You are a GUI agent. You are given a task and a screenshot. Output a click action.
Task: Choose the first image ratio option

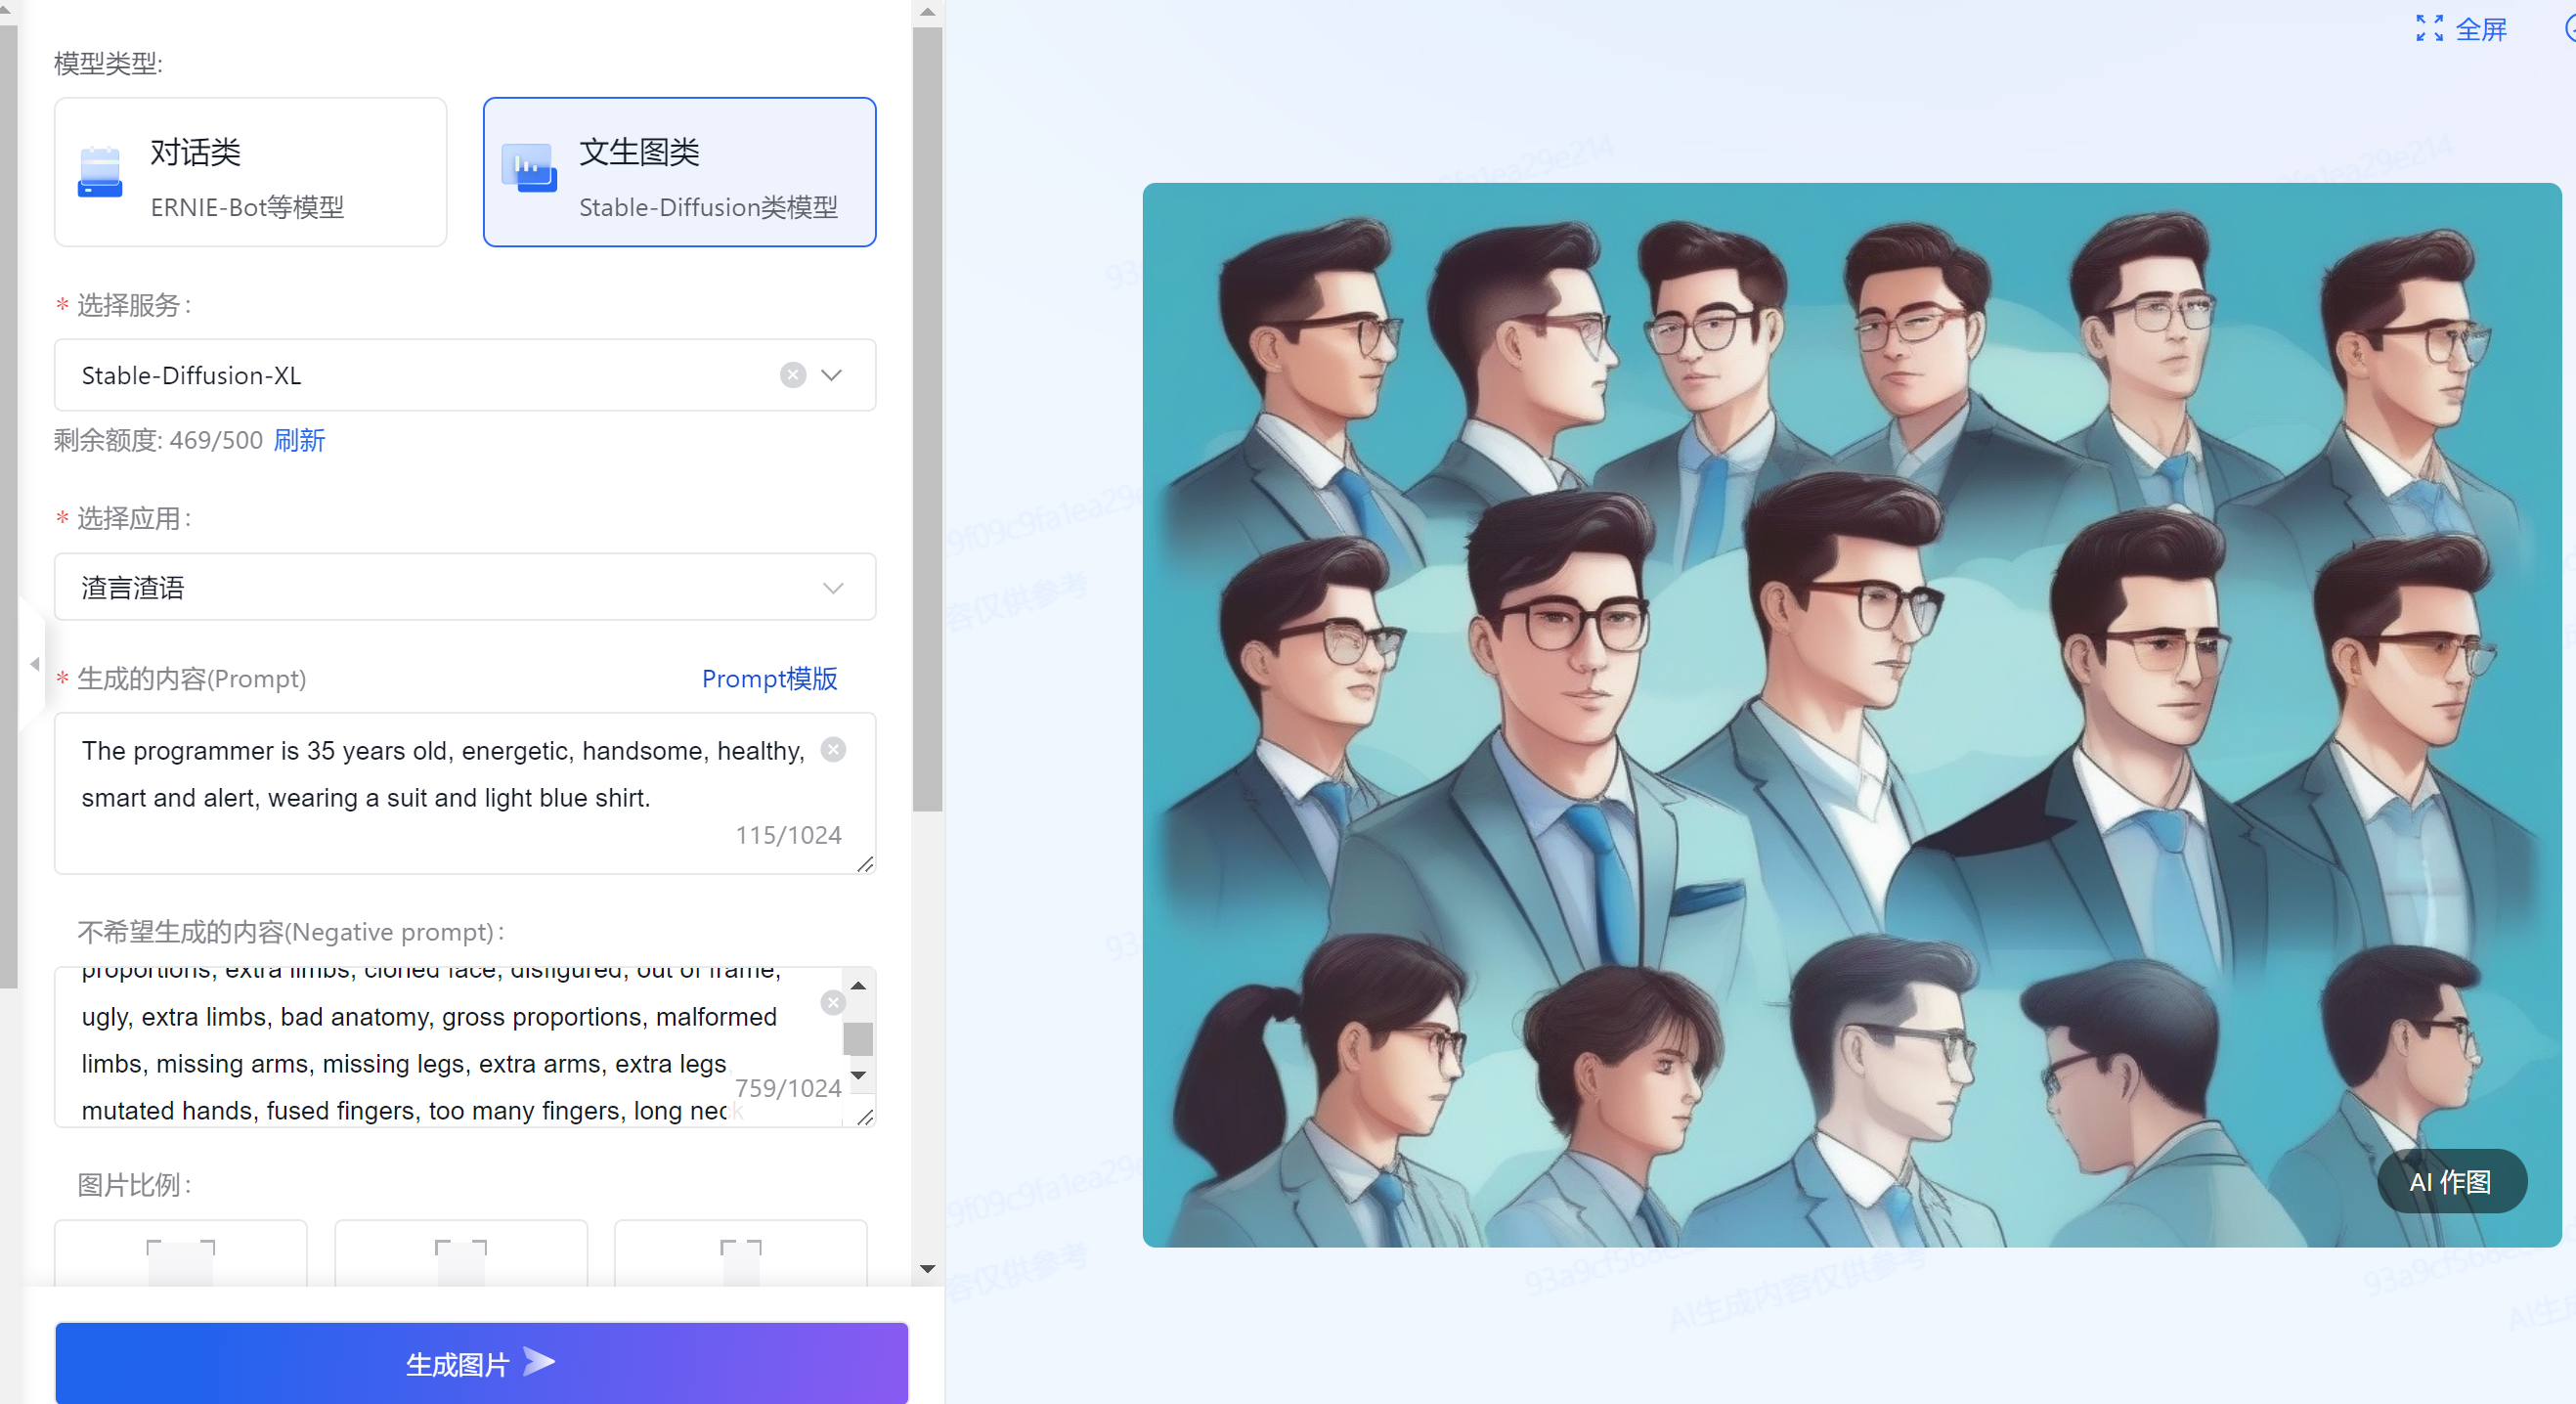(x=180, y=1255)
